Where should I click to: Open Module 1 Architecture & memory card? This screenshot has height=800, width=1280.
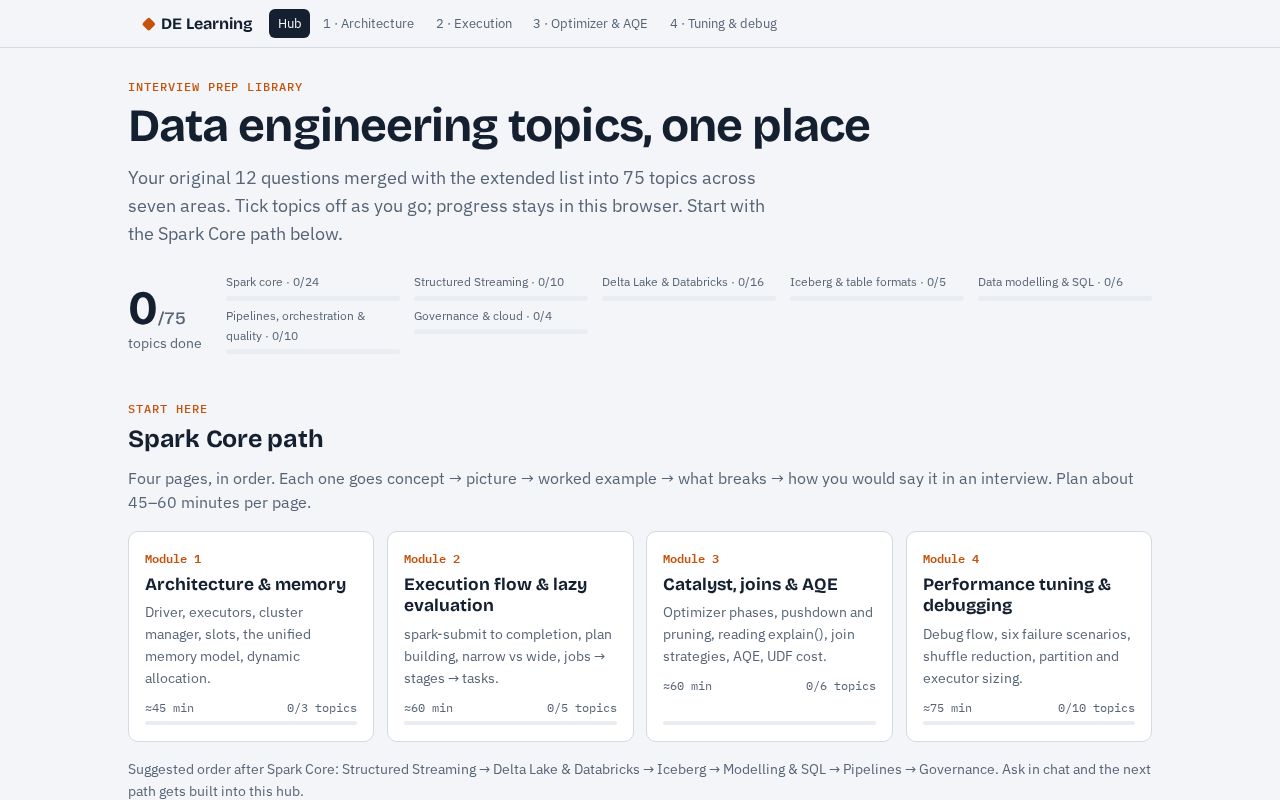tap(251, 636)
